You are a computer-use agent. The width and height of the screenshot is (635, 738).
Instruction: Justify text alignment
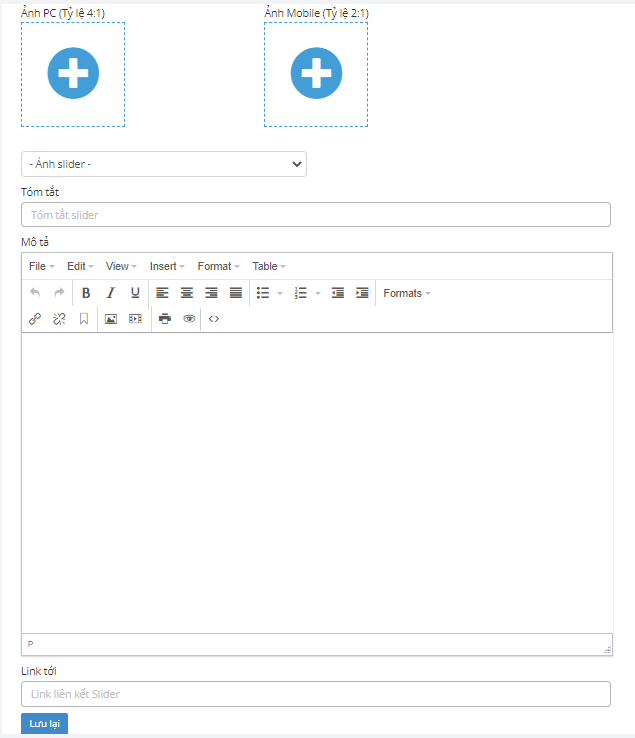coord(236,293)
